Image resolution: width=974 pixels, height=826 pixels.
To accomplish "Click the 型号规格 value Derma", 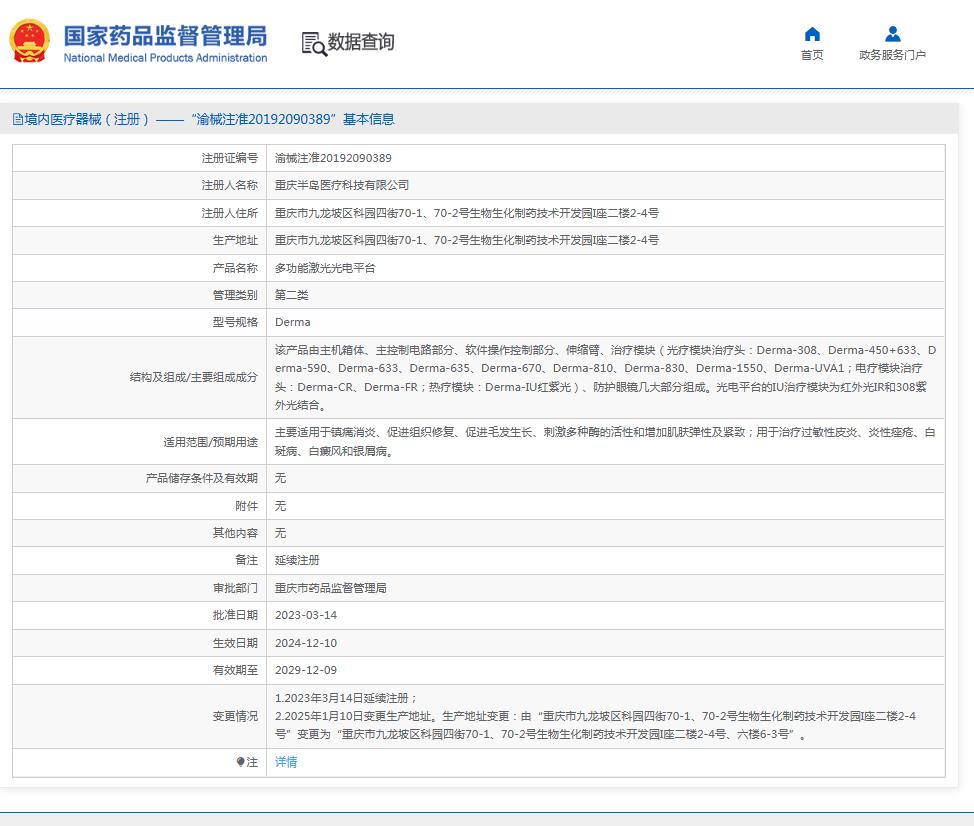I will [292, 322].
